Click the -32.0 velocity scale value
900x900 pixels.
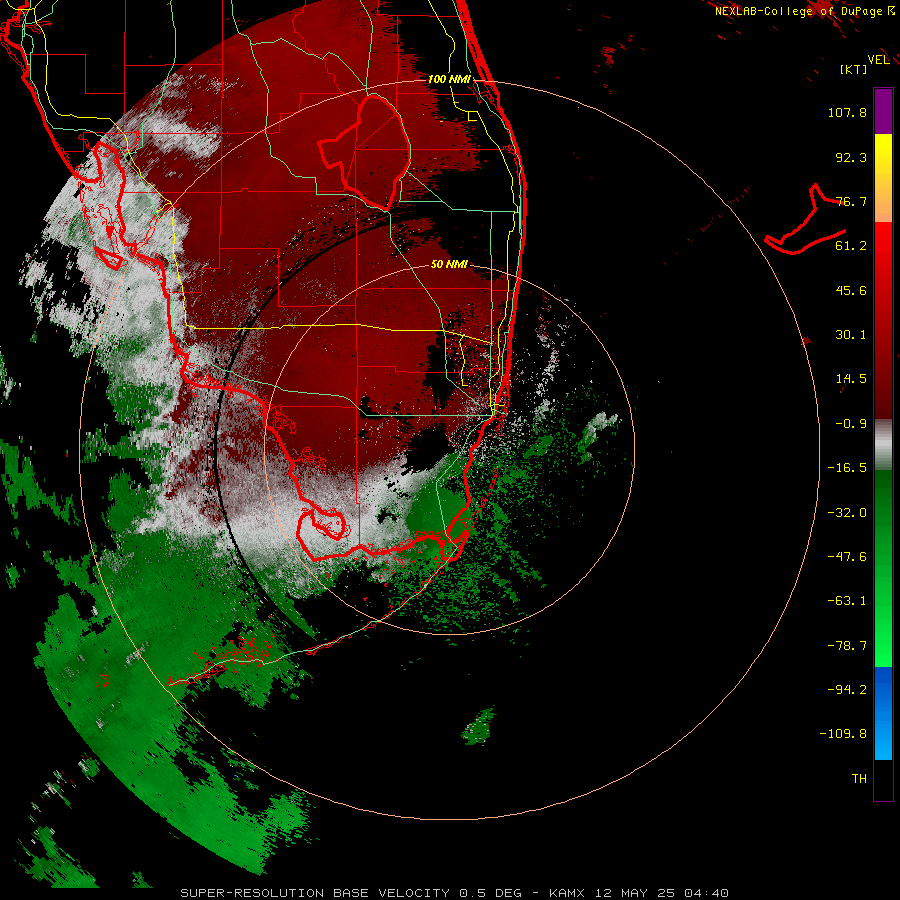click(x=847, y=513)
